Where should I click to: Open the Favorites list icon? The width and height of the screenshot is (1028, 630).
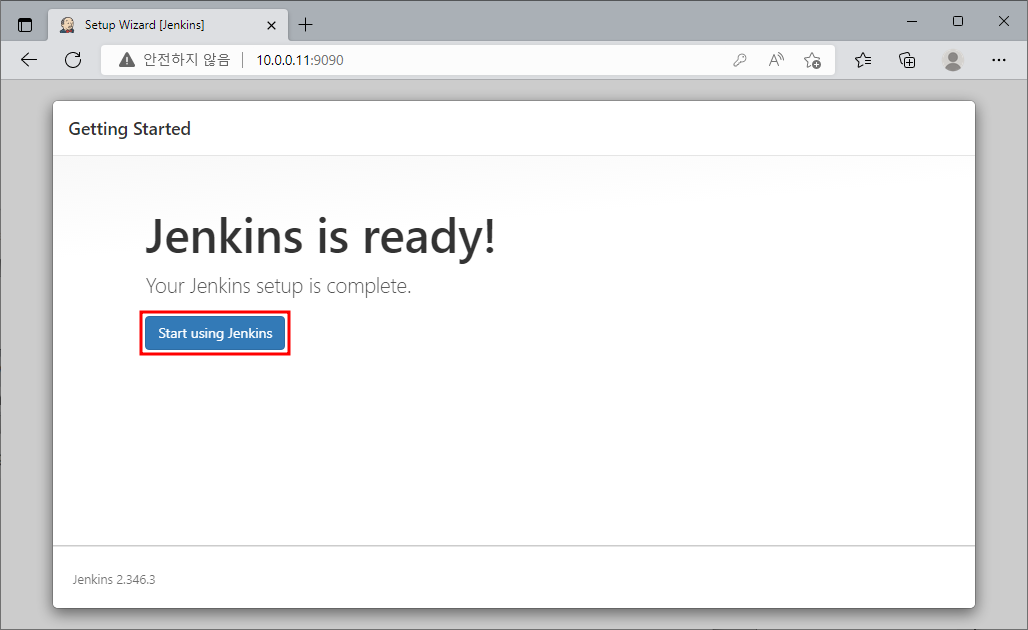coord(863,60)
